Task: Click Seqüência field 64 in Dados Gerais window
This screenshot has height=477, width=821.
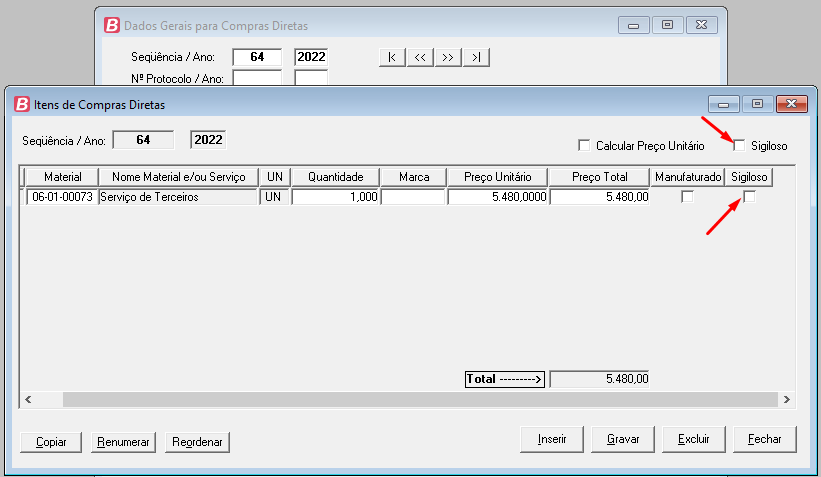Action: pos(257,57)
